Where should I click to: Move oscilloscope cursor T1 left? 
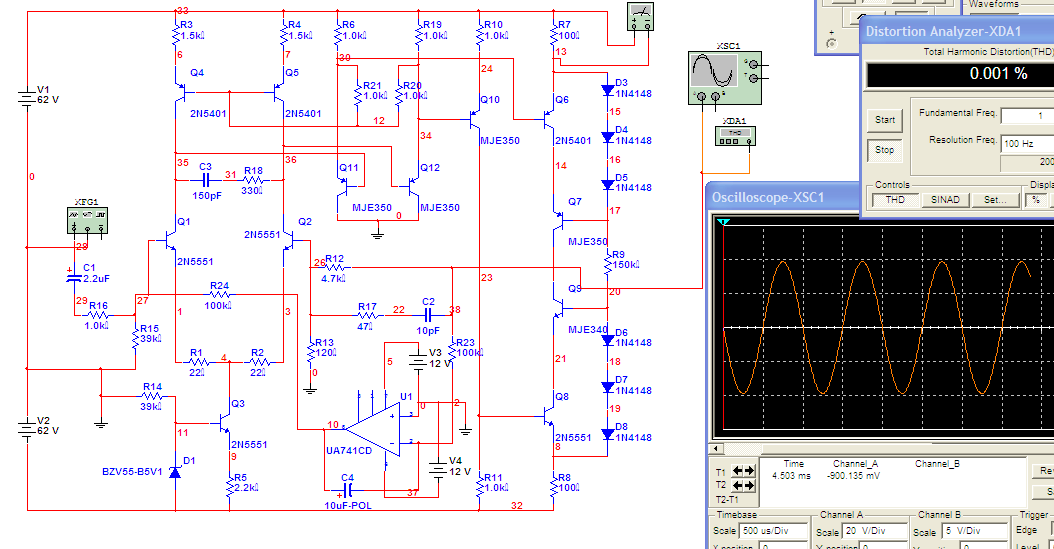(x=736, y=471)
